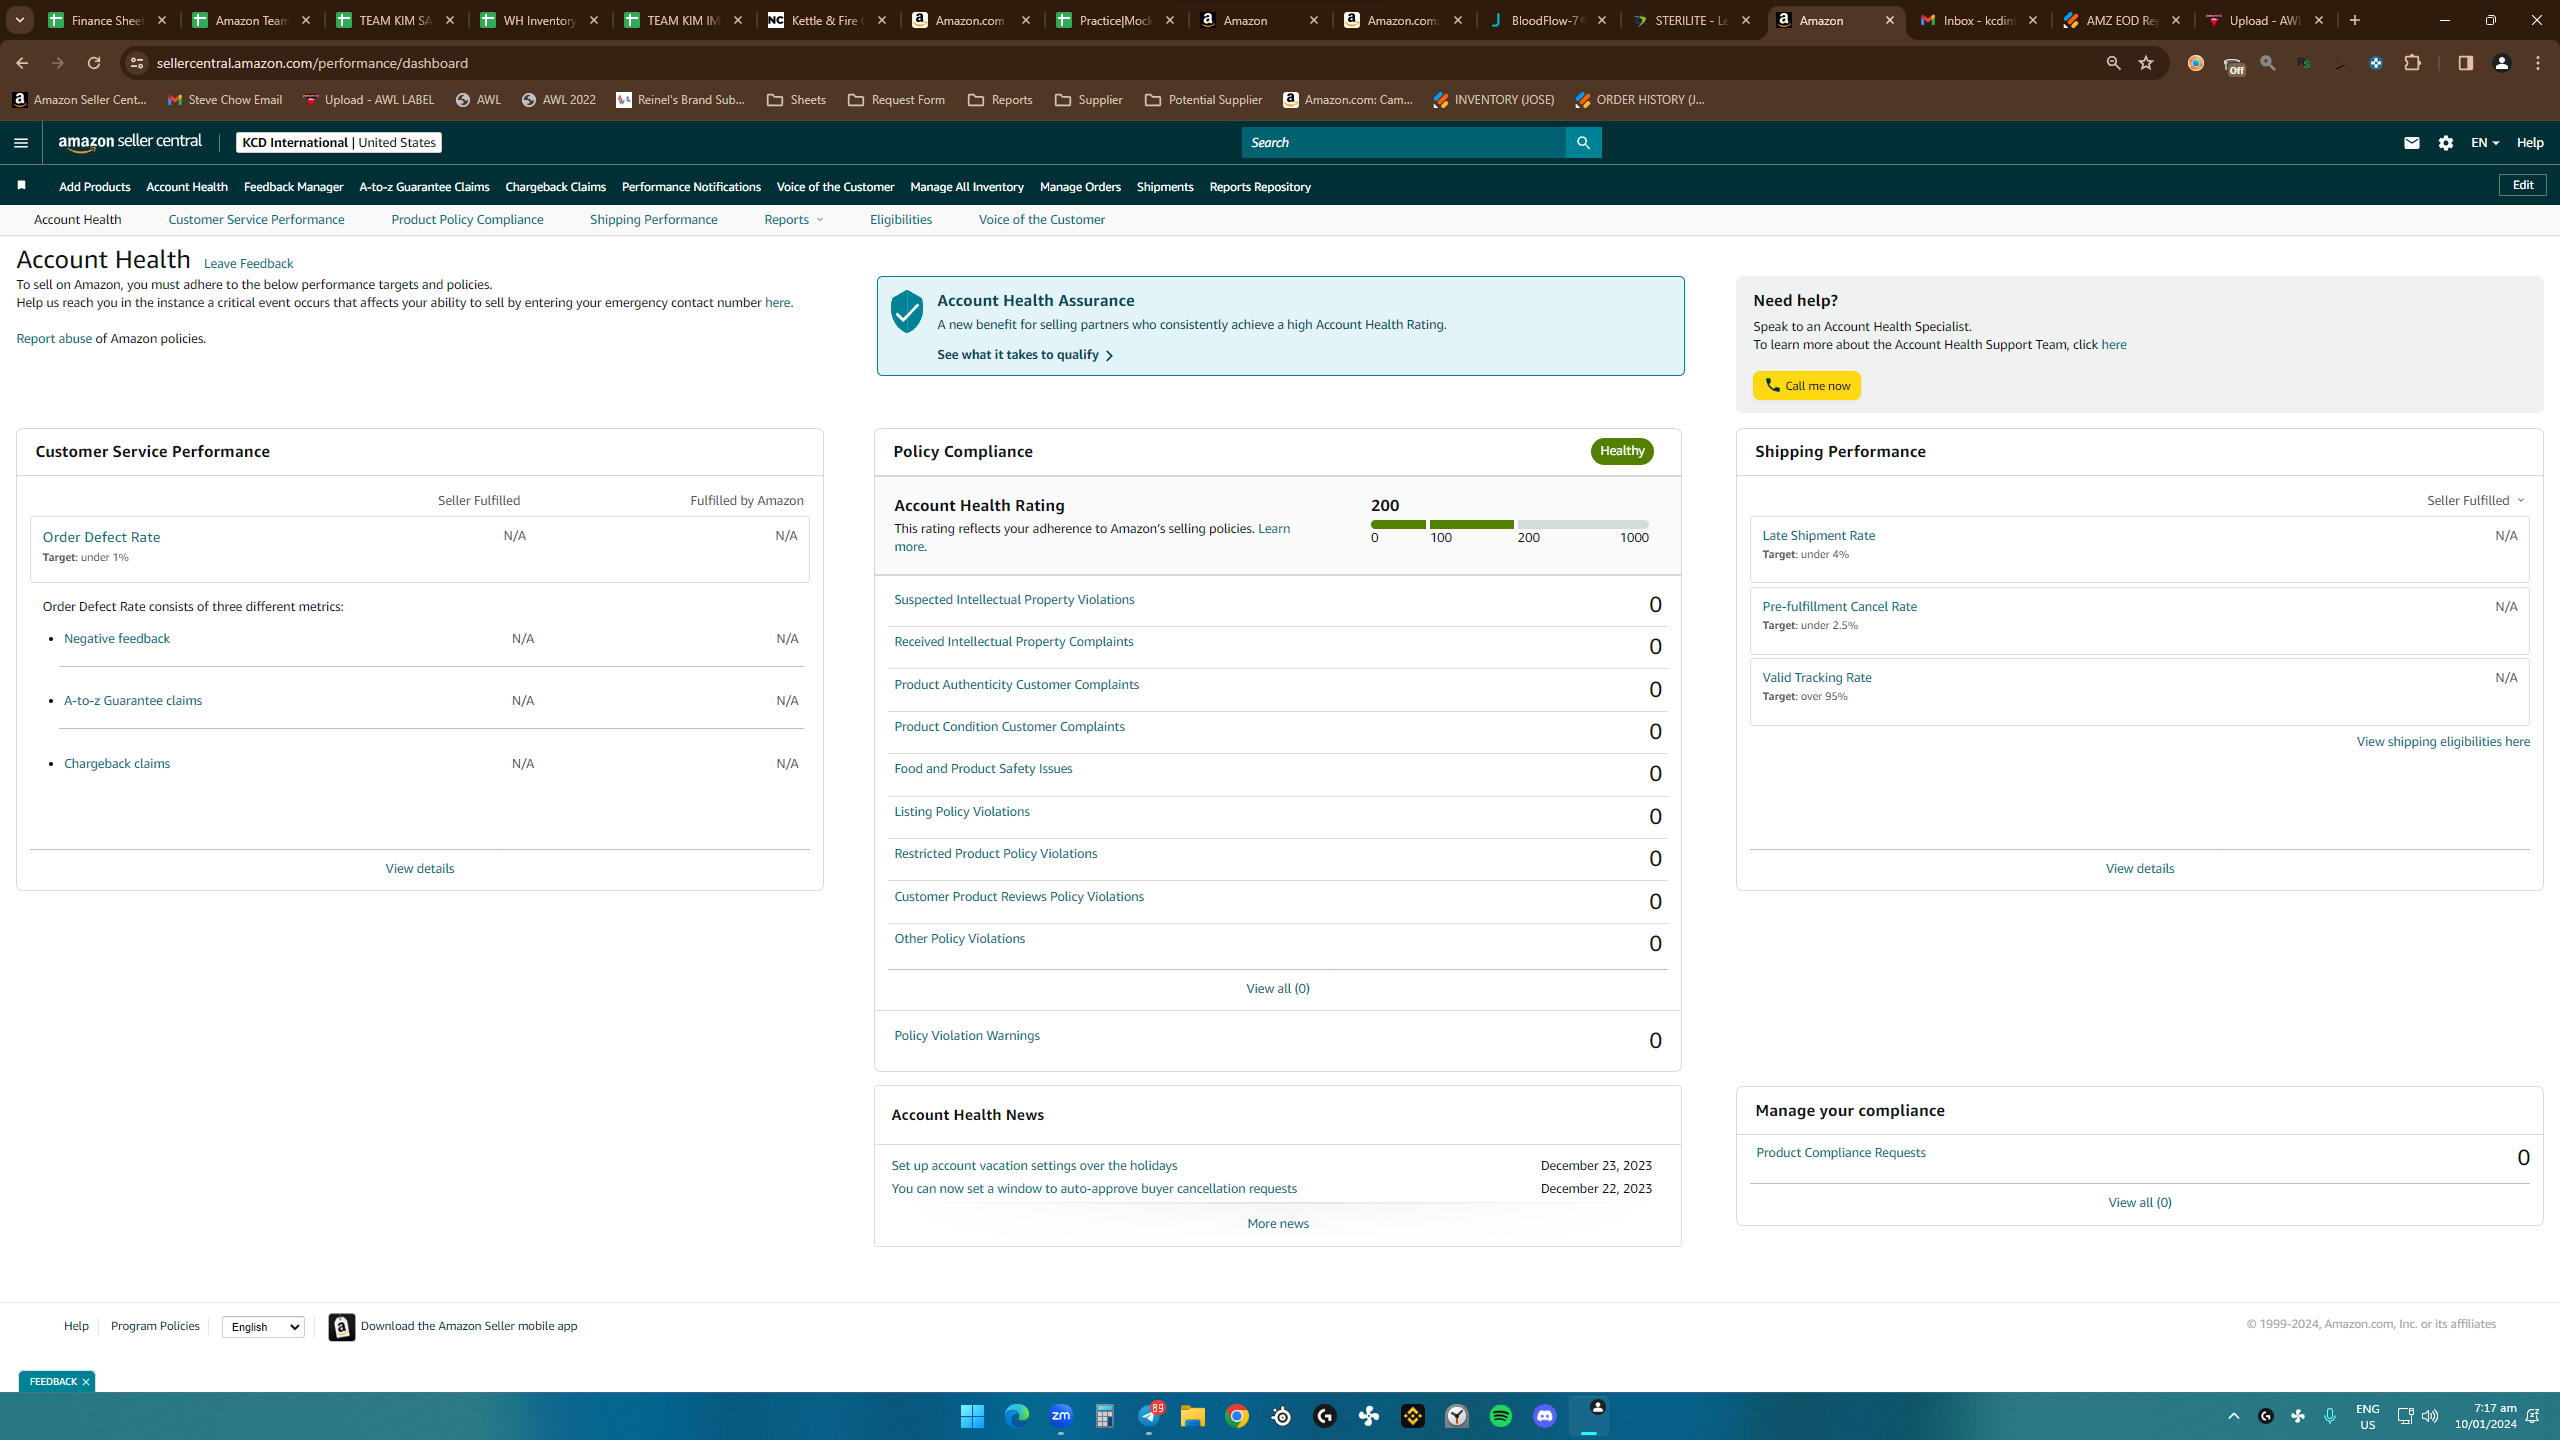Viewport: 2560px width, 1440px height.
Task: Click the magnifier search button in Seller Central
Action: tap(1583, 142)
